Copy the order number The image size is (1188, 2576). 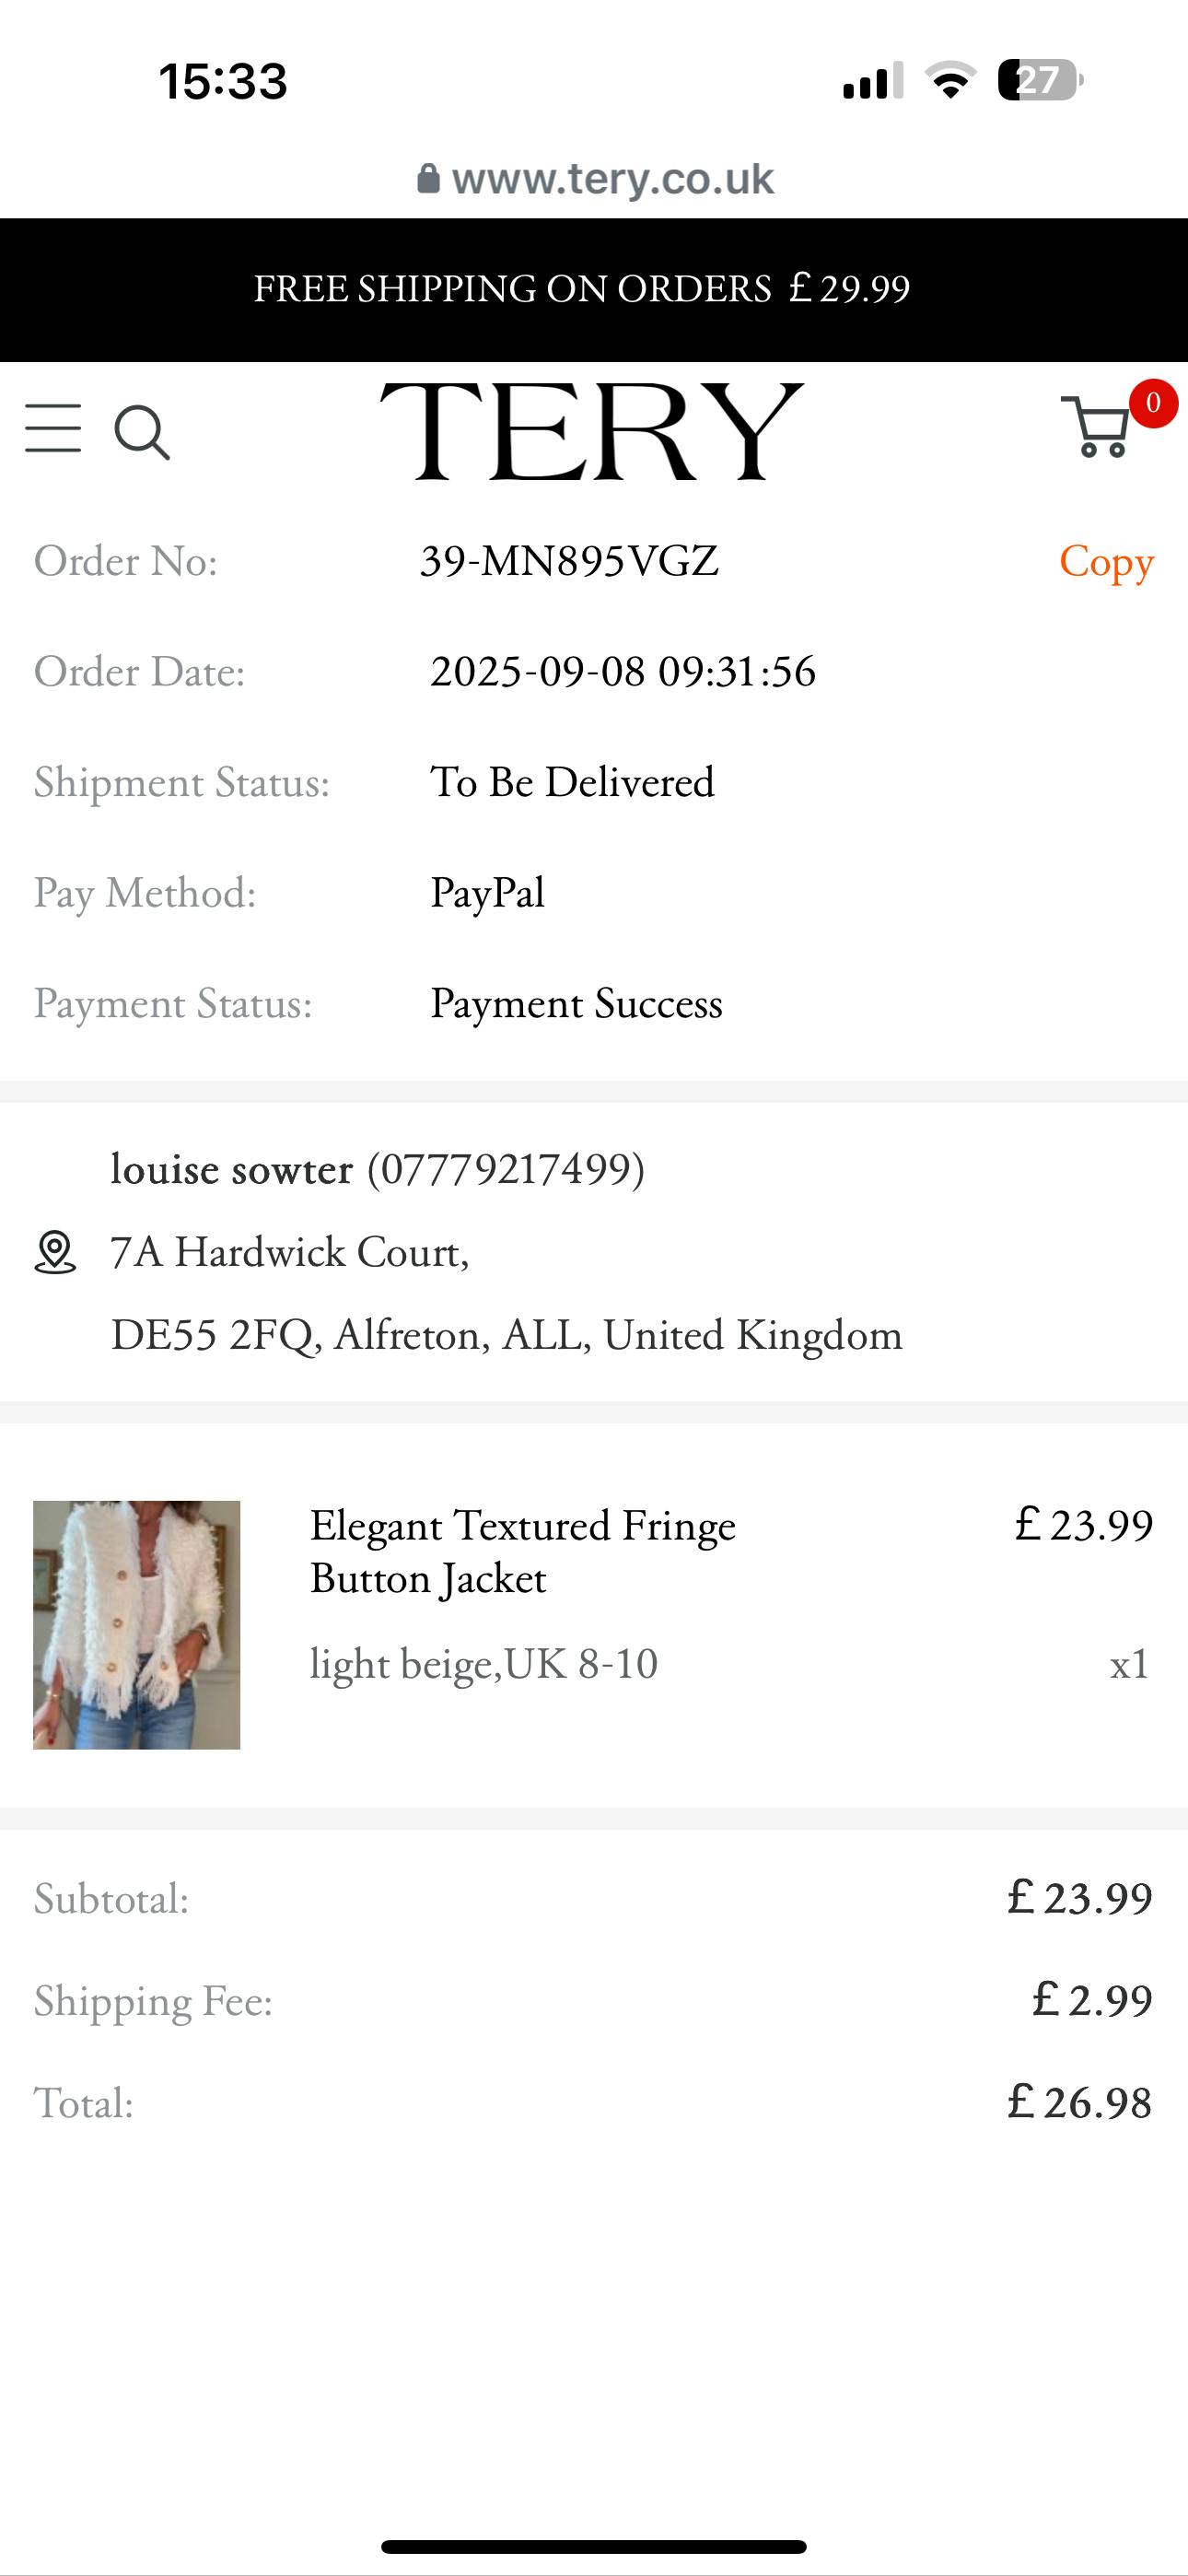point(1106,561)
